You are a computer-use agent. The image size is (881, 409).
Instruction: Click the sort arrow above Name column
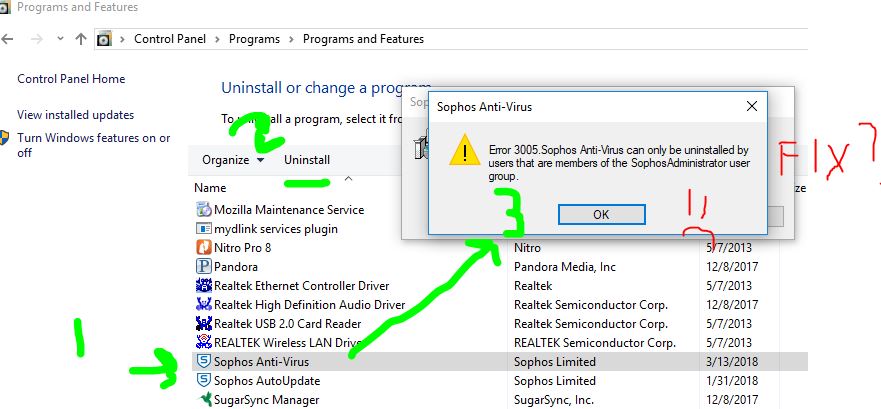[348, 178]
